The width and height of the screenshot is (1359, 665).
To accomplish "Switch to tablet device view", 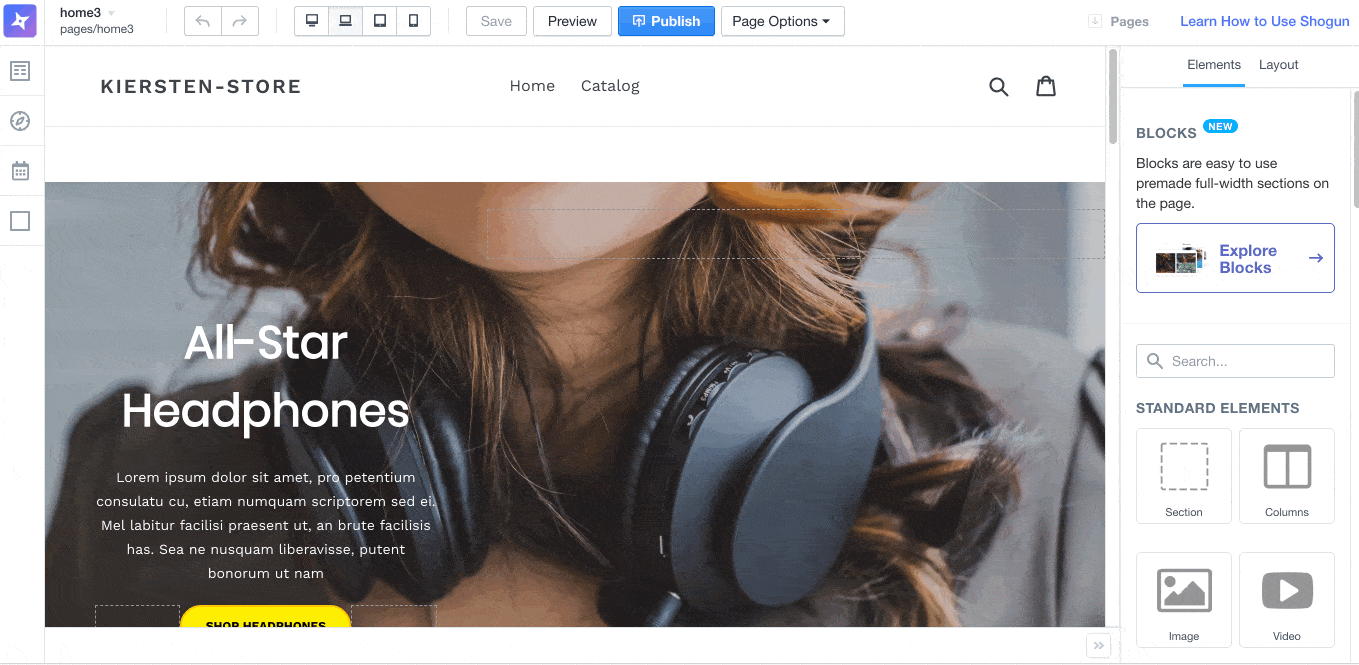I will (x=380, y=21).
